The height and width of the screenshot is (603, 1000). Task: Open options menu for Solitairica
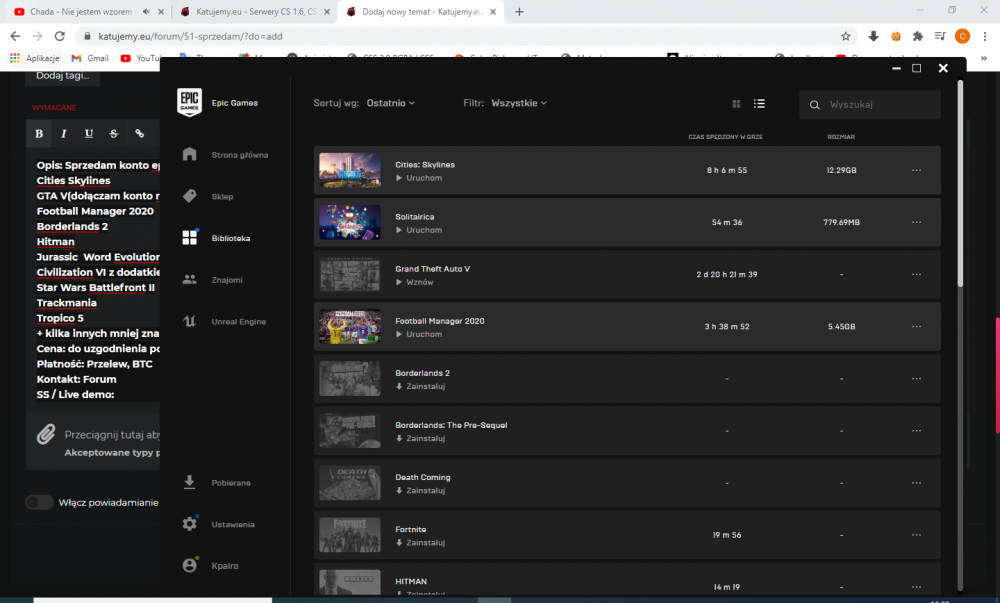click(916, 222)
